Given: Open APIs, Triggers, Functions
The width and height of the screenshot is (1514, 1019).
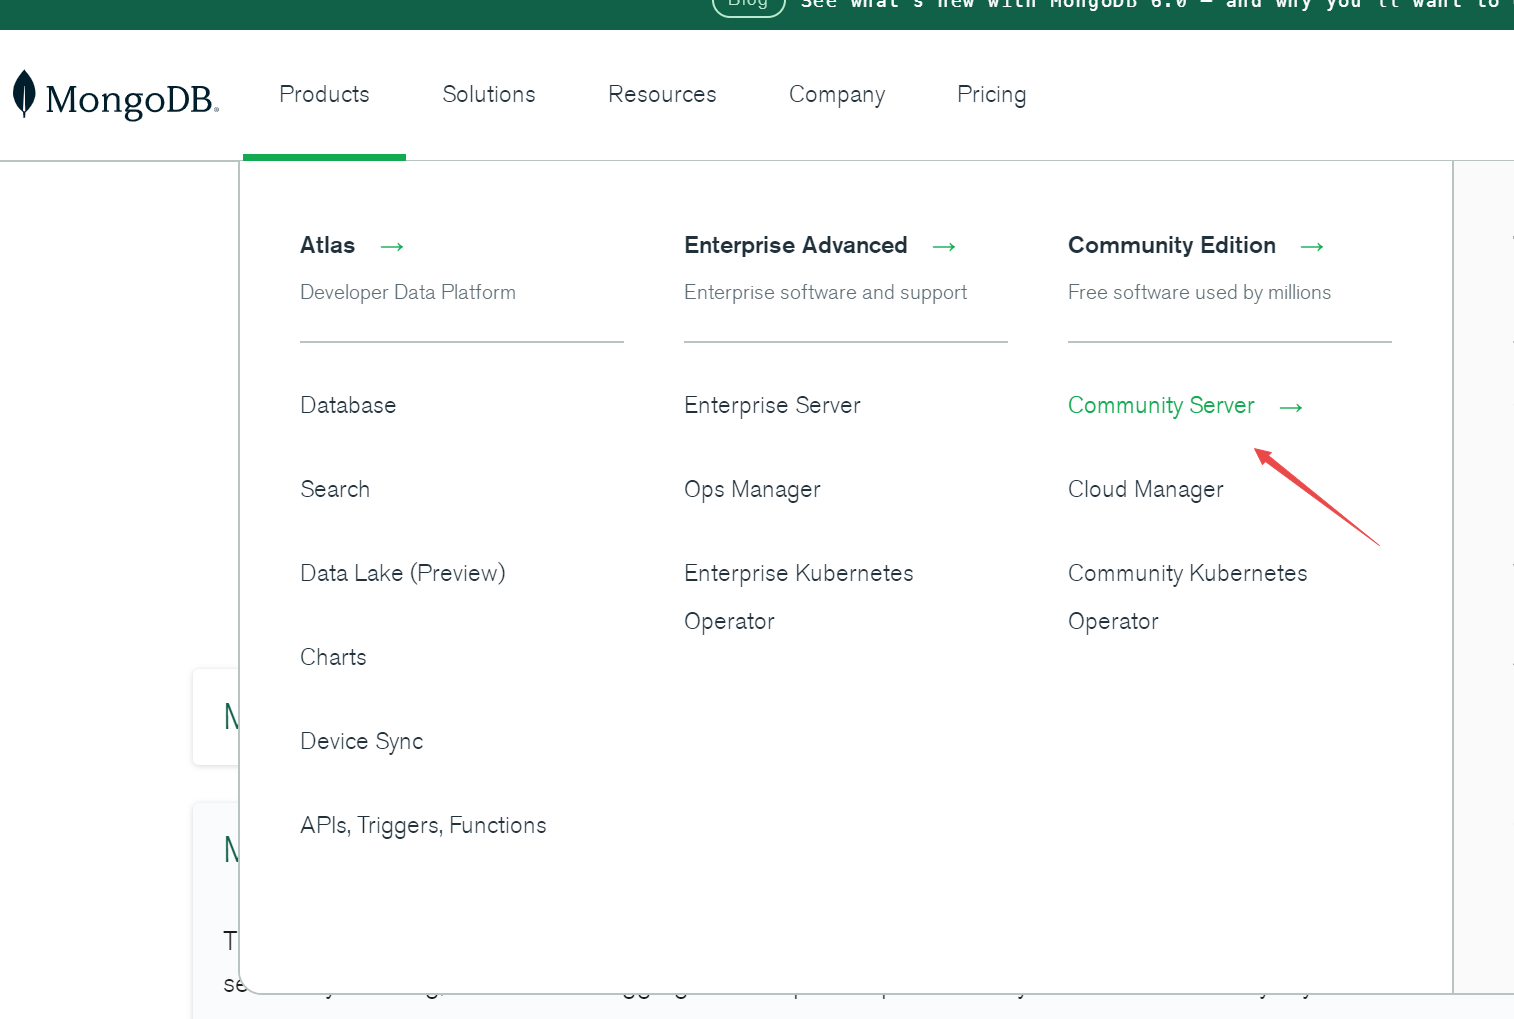Looking at the screenshot, I should 423,825.
